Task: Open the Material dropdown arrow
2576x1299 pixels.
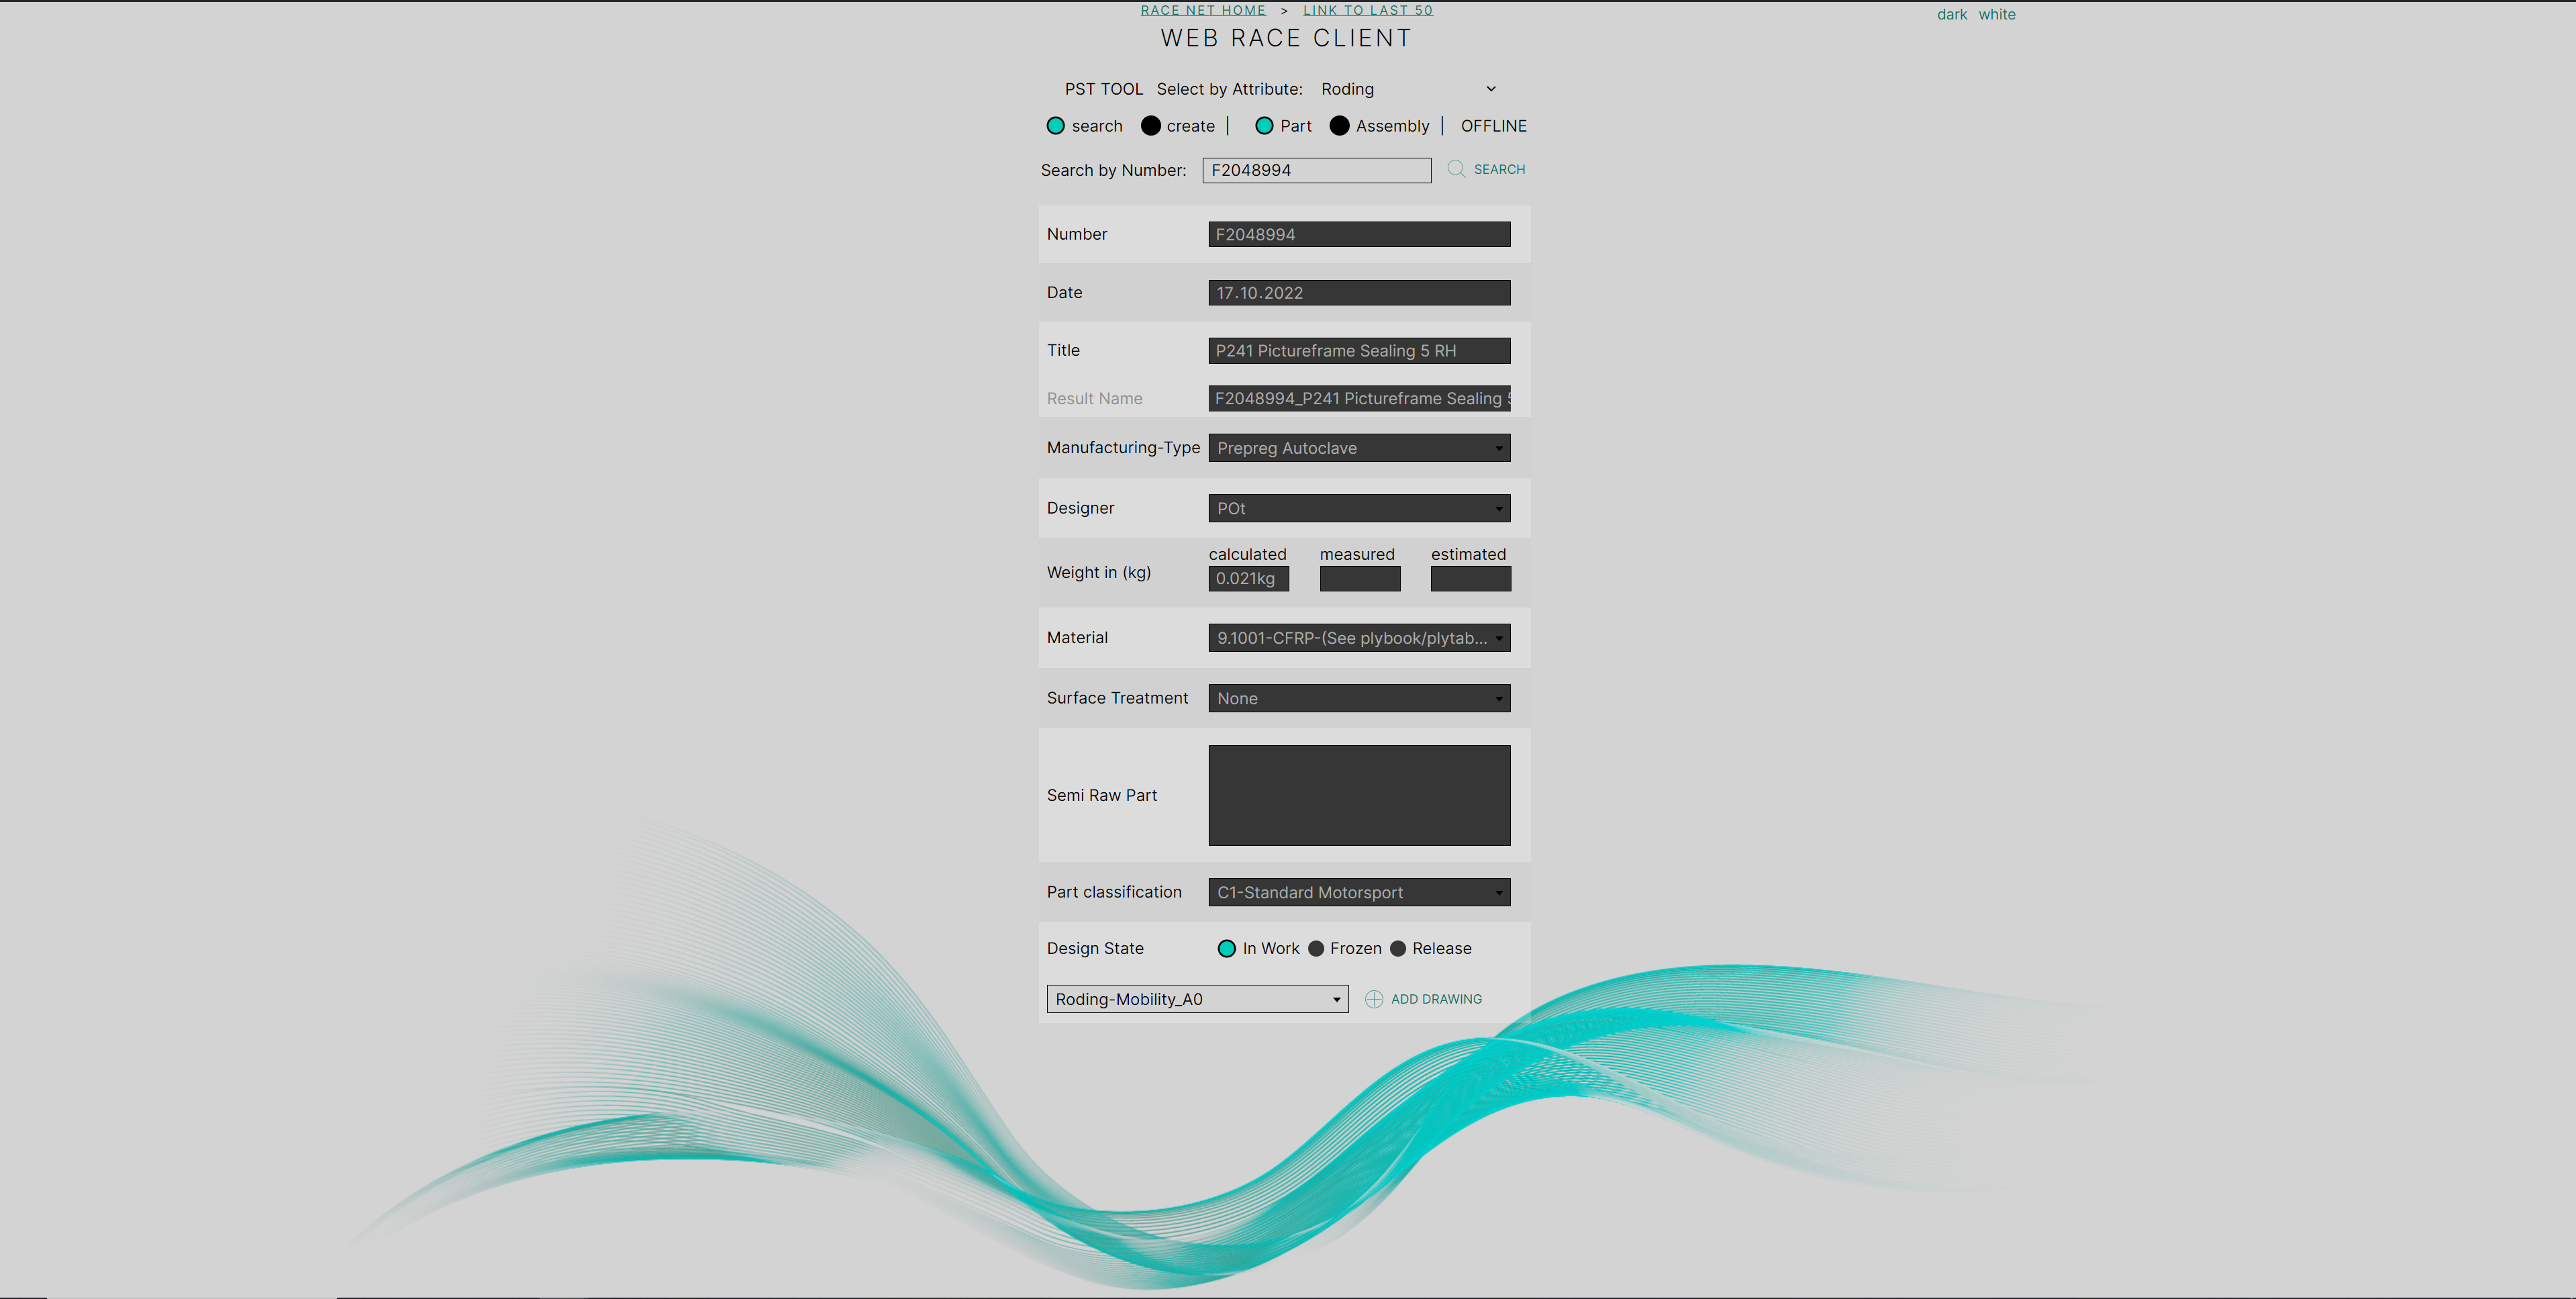Action: pyautogui.click(x=1498, y=638)
